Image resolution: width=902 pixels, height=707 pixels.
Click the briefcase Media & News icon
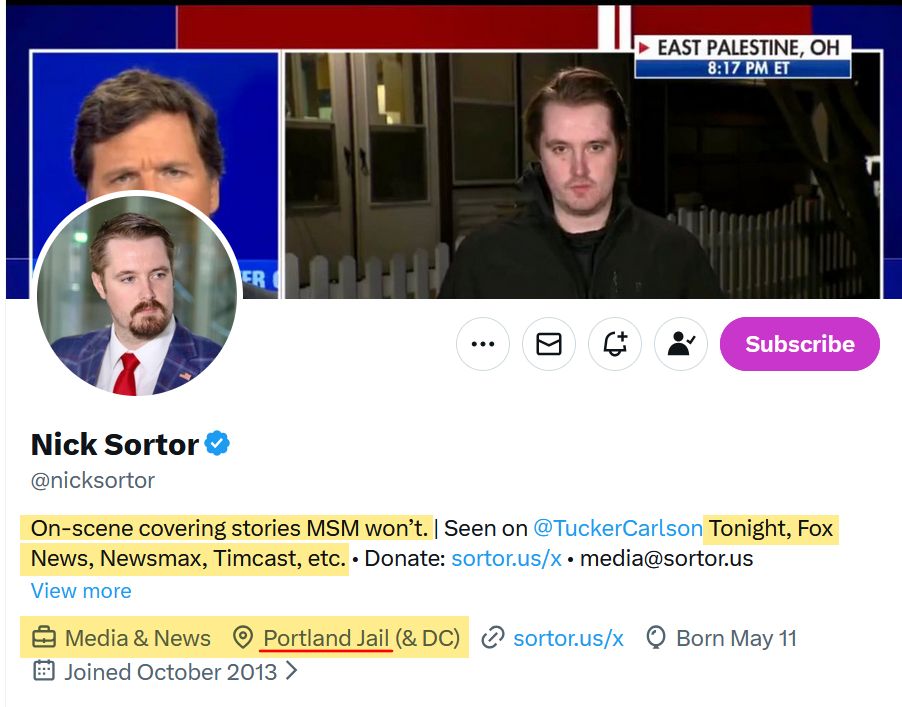[44, 638]
